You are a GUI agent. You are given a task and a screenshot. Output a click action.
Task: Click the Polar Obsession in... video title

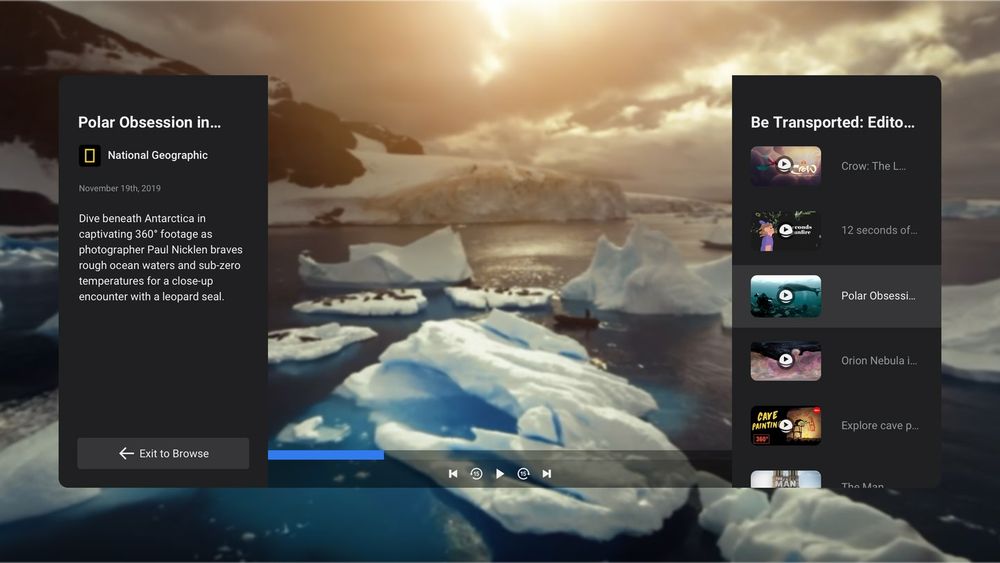[149, 122]
